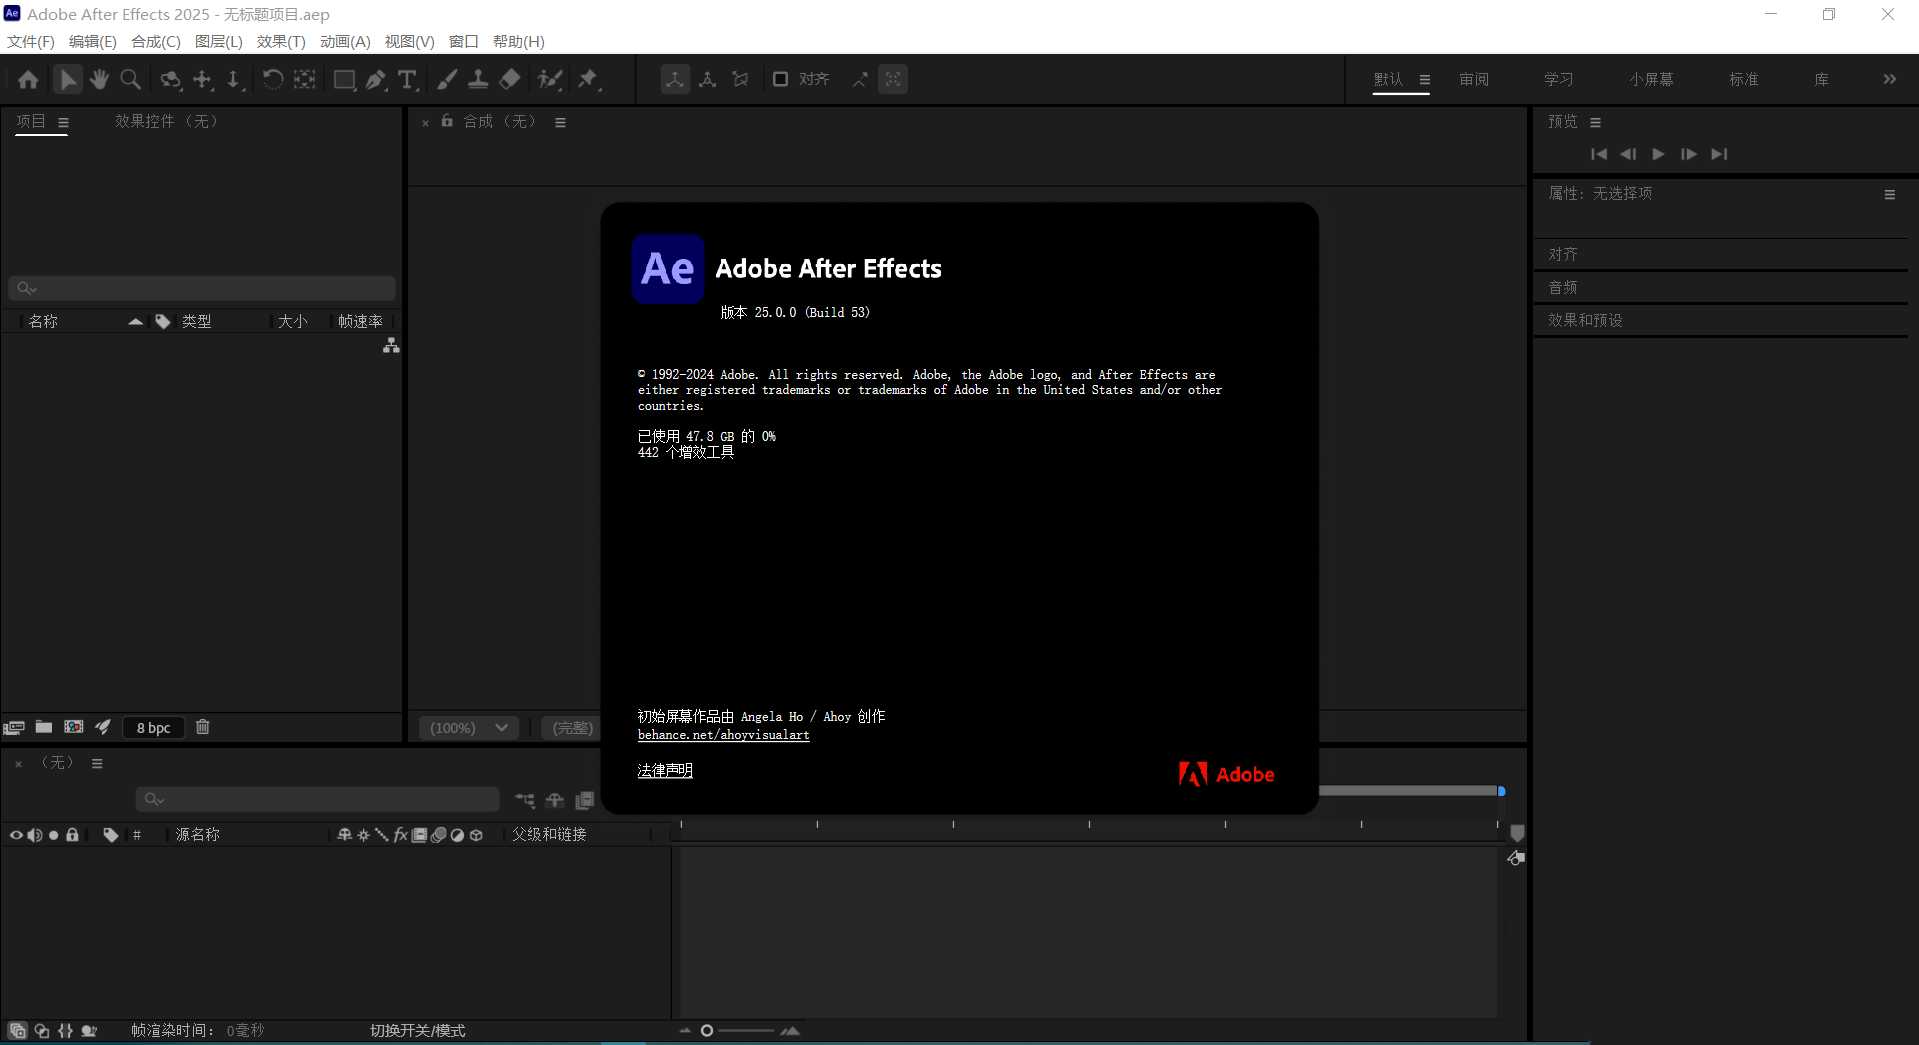Viewport: 1919px width, 1045px height.
Task: Select the Pan Behind anchor point tool
Action: pos(304,80)
